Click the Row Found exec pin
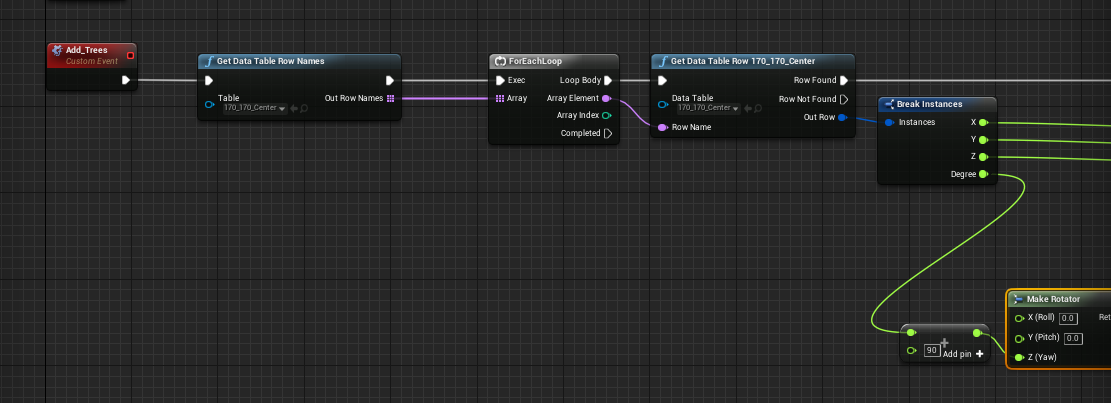The image size is (1111, 403). [843, 80]
